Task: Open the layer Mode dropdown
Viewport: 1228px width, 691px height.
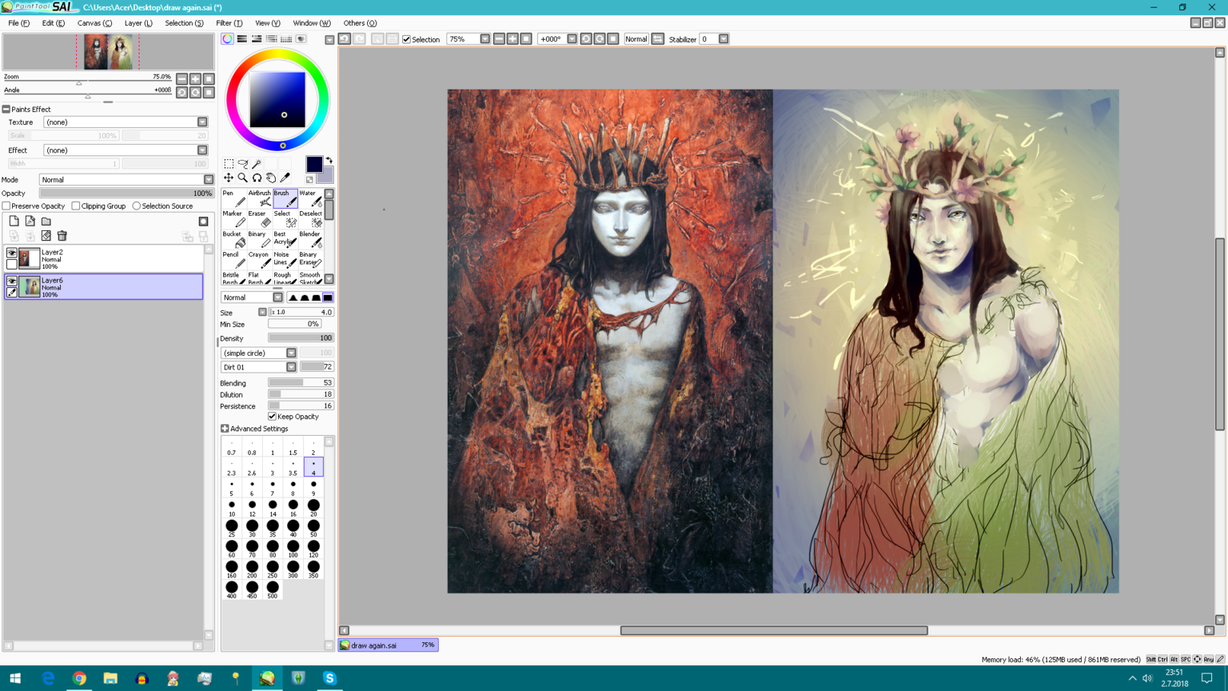Action: (208, 180)
